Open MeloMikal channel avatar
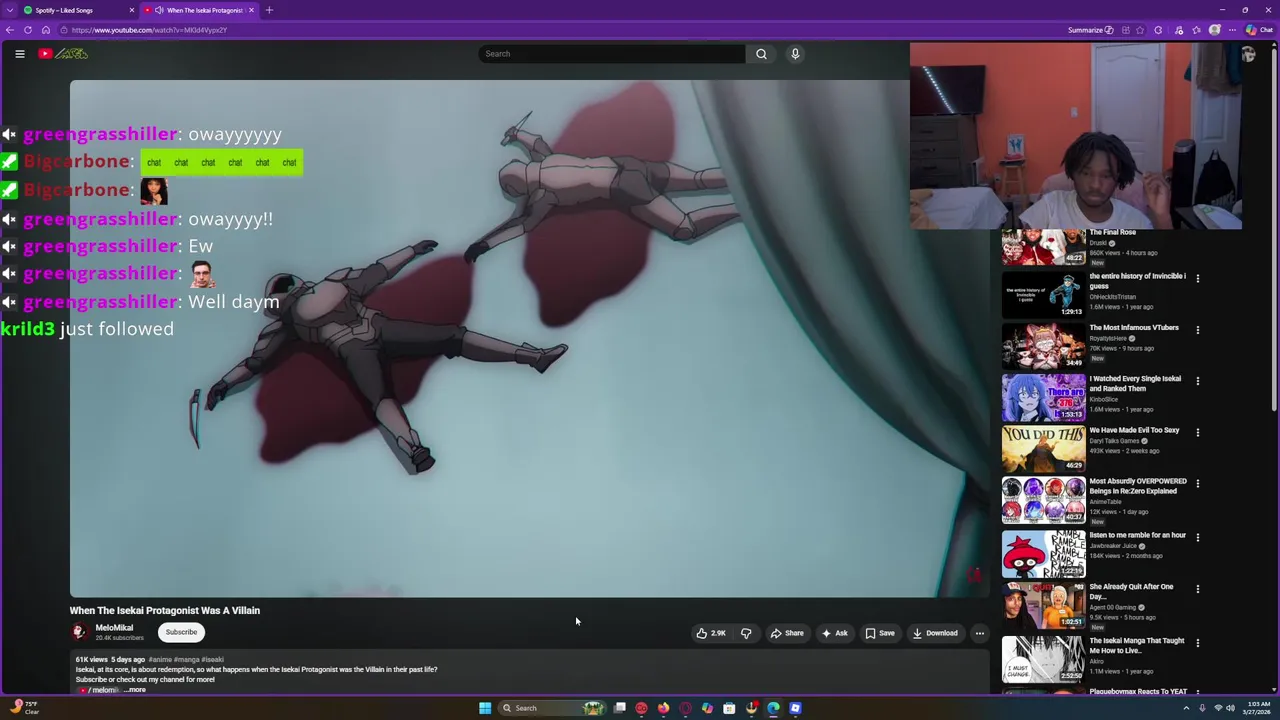 (x=79, y=632)
